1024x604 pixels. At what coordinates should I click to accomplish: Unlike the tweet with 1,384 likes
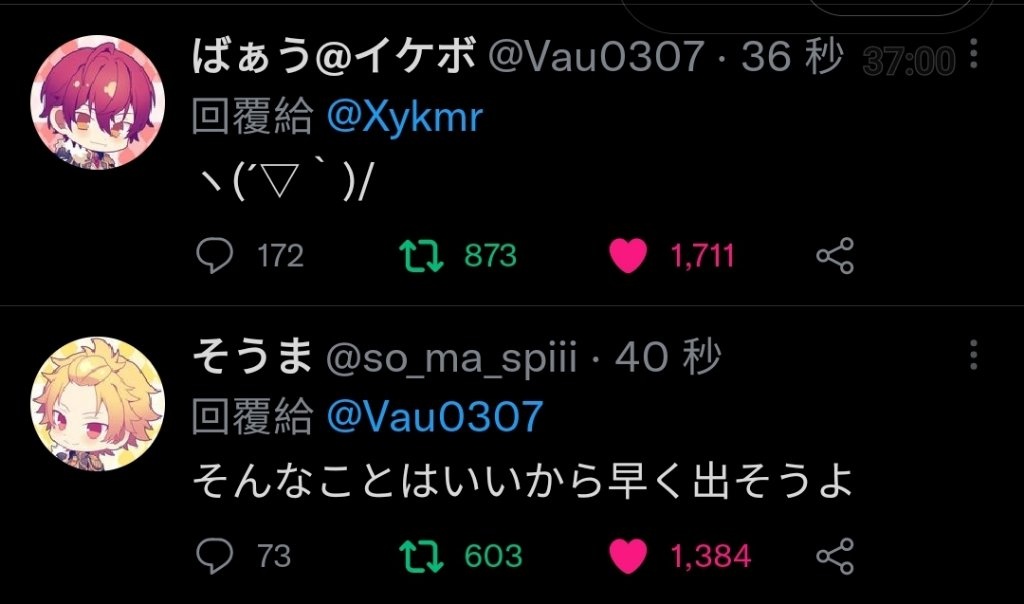point(628,556)
